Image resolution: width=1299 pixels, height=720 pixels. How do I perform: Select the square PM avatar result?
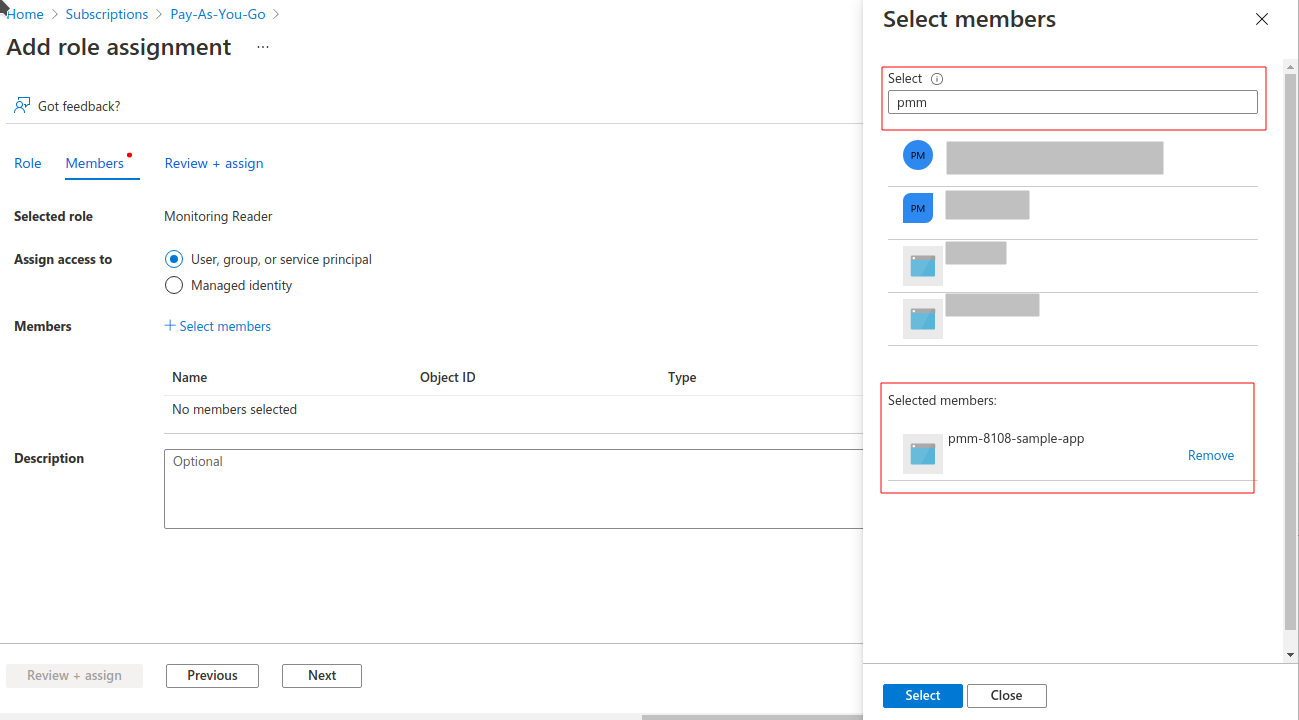coord(917,208)
